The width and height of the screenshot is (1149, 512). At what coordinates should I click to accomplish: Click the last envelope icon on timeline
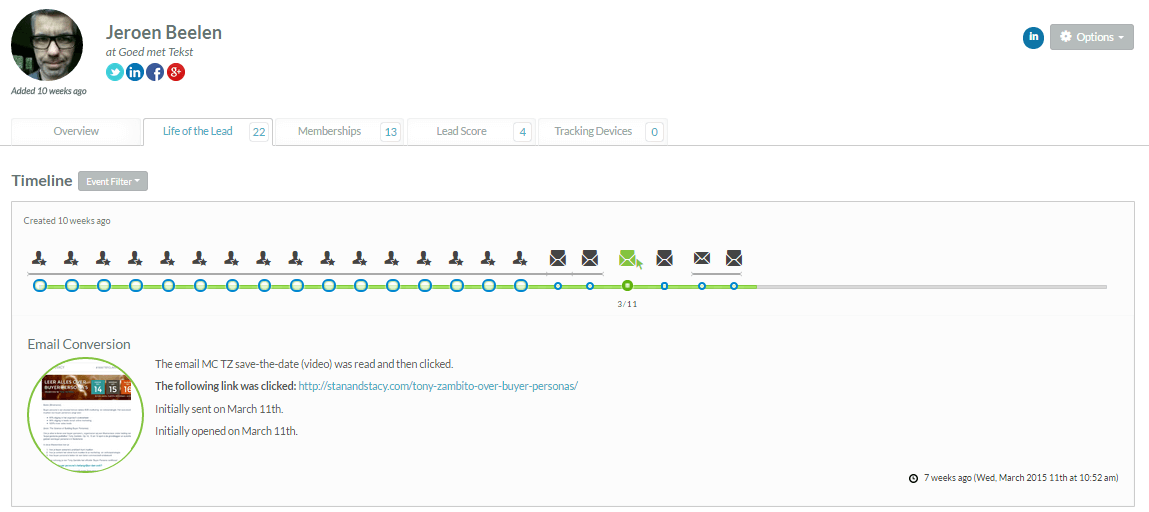[734, 258]
